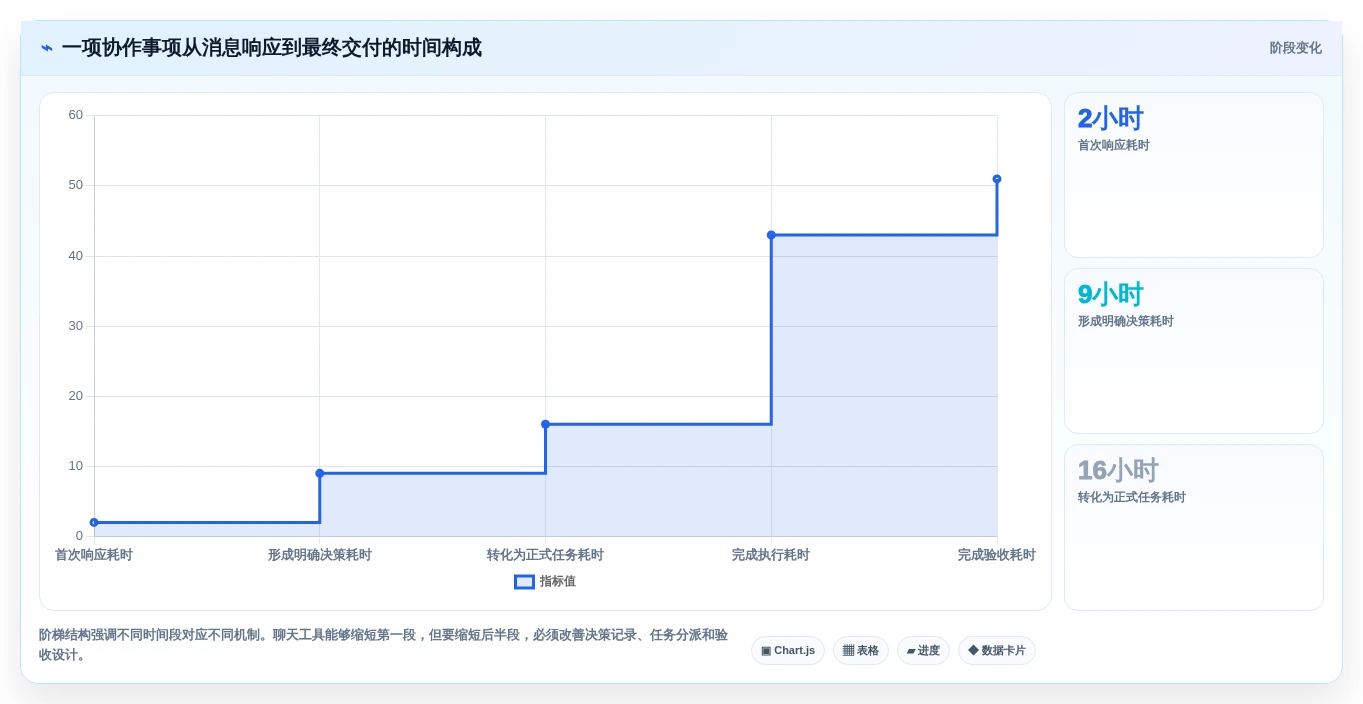Viewport: 1363px width, 704px height.
Task: Select the 表格 chip
Action: 860,651
